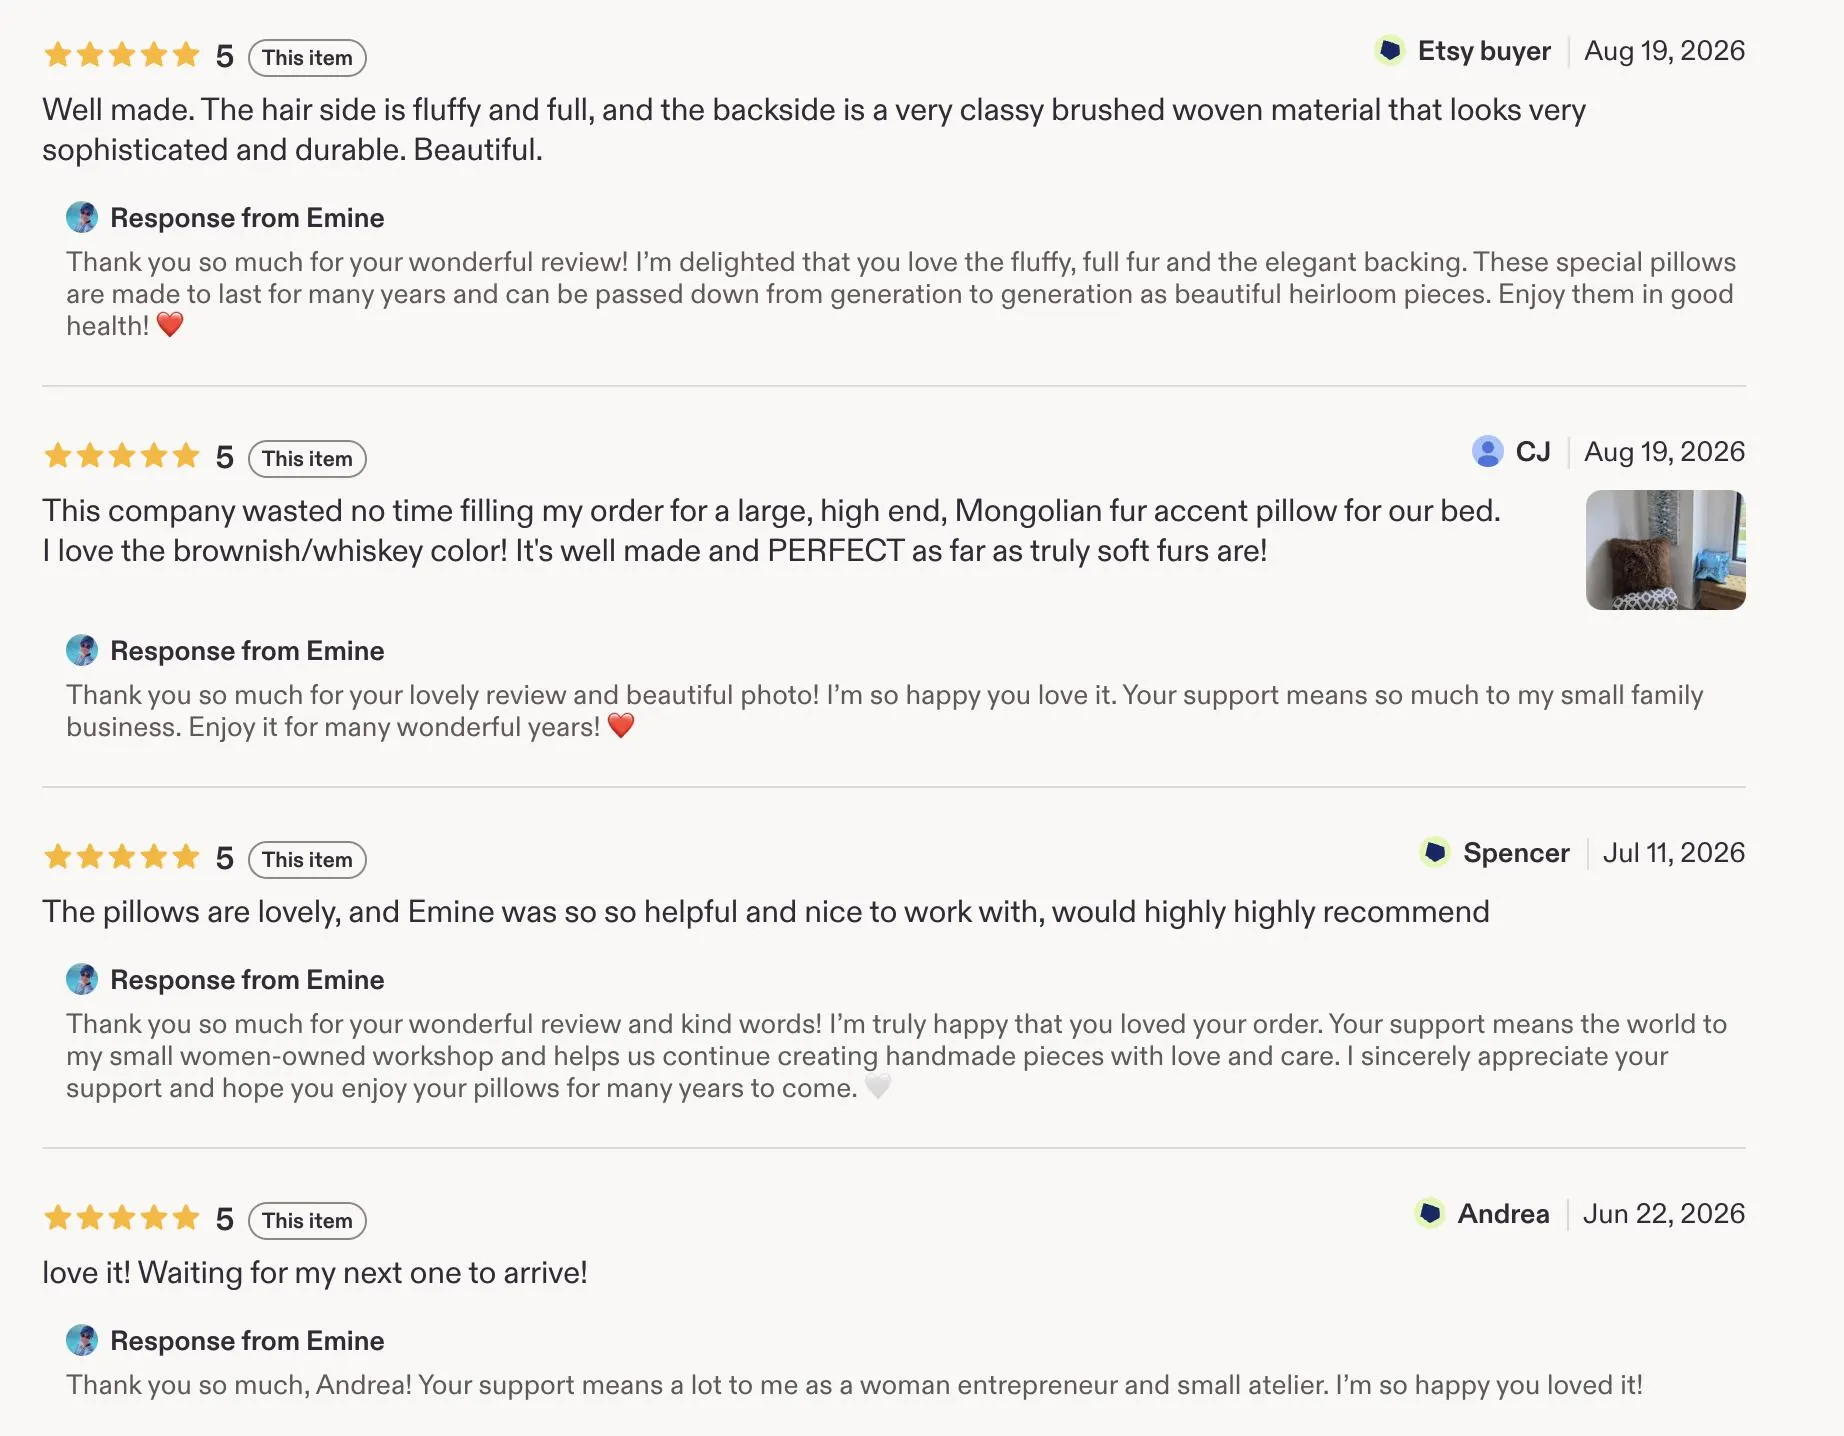1844x1436 pixels.
Task: Click Spencer's profile avatar icon
Action: (1435, 852)
